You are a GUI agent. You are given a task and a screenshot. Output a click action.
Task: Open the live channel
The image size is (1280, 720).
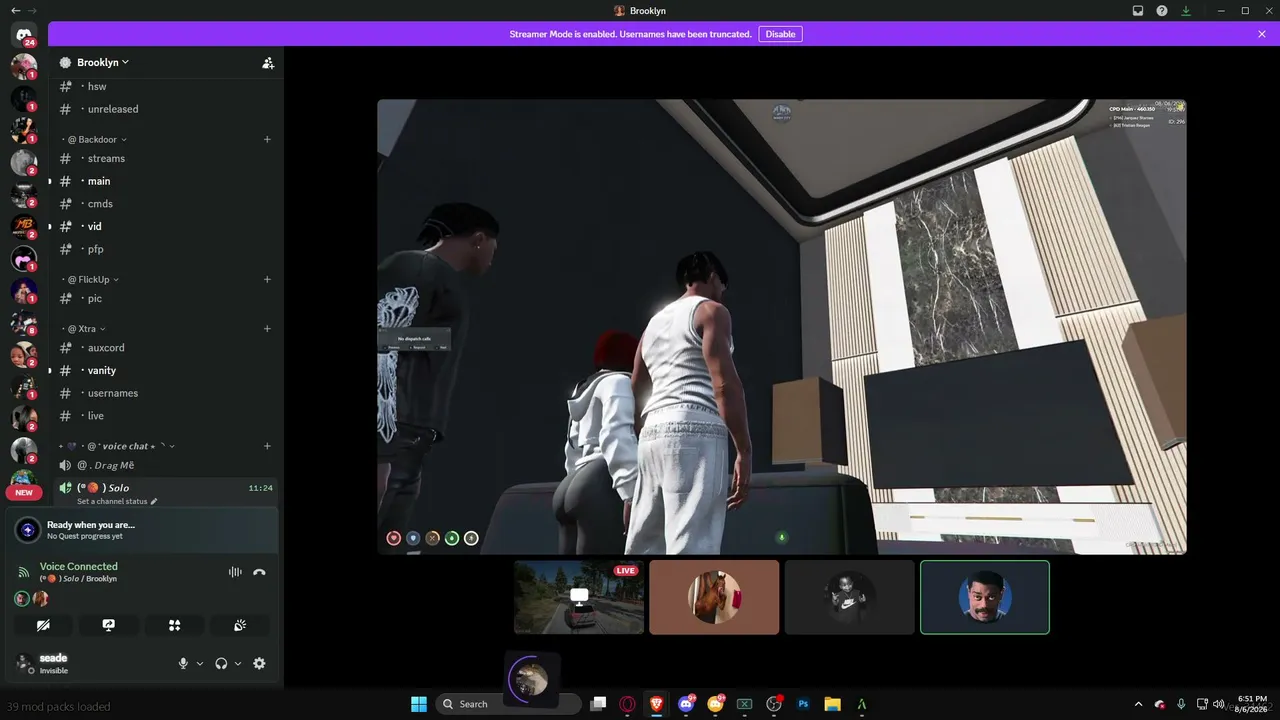tap(164, 416)
